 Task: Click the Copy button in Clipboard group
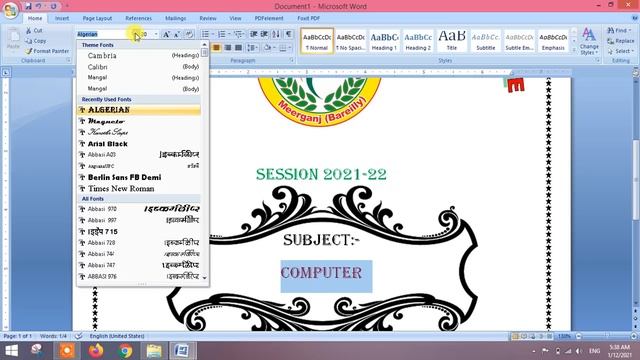[x=36, y=41]
